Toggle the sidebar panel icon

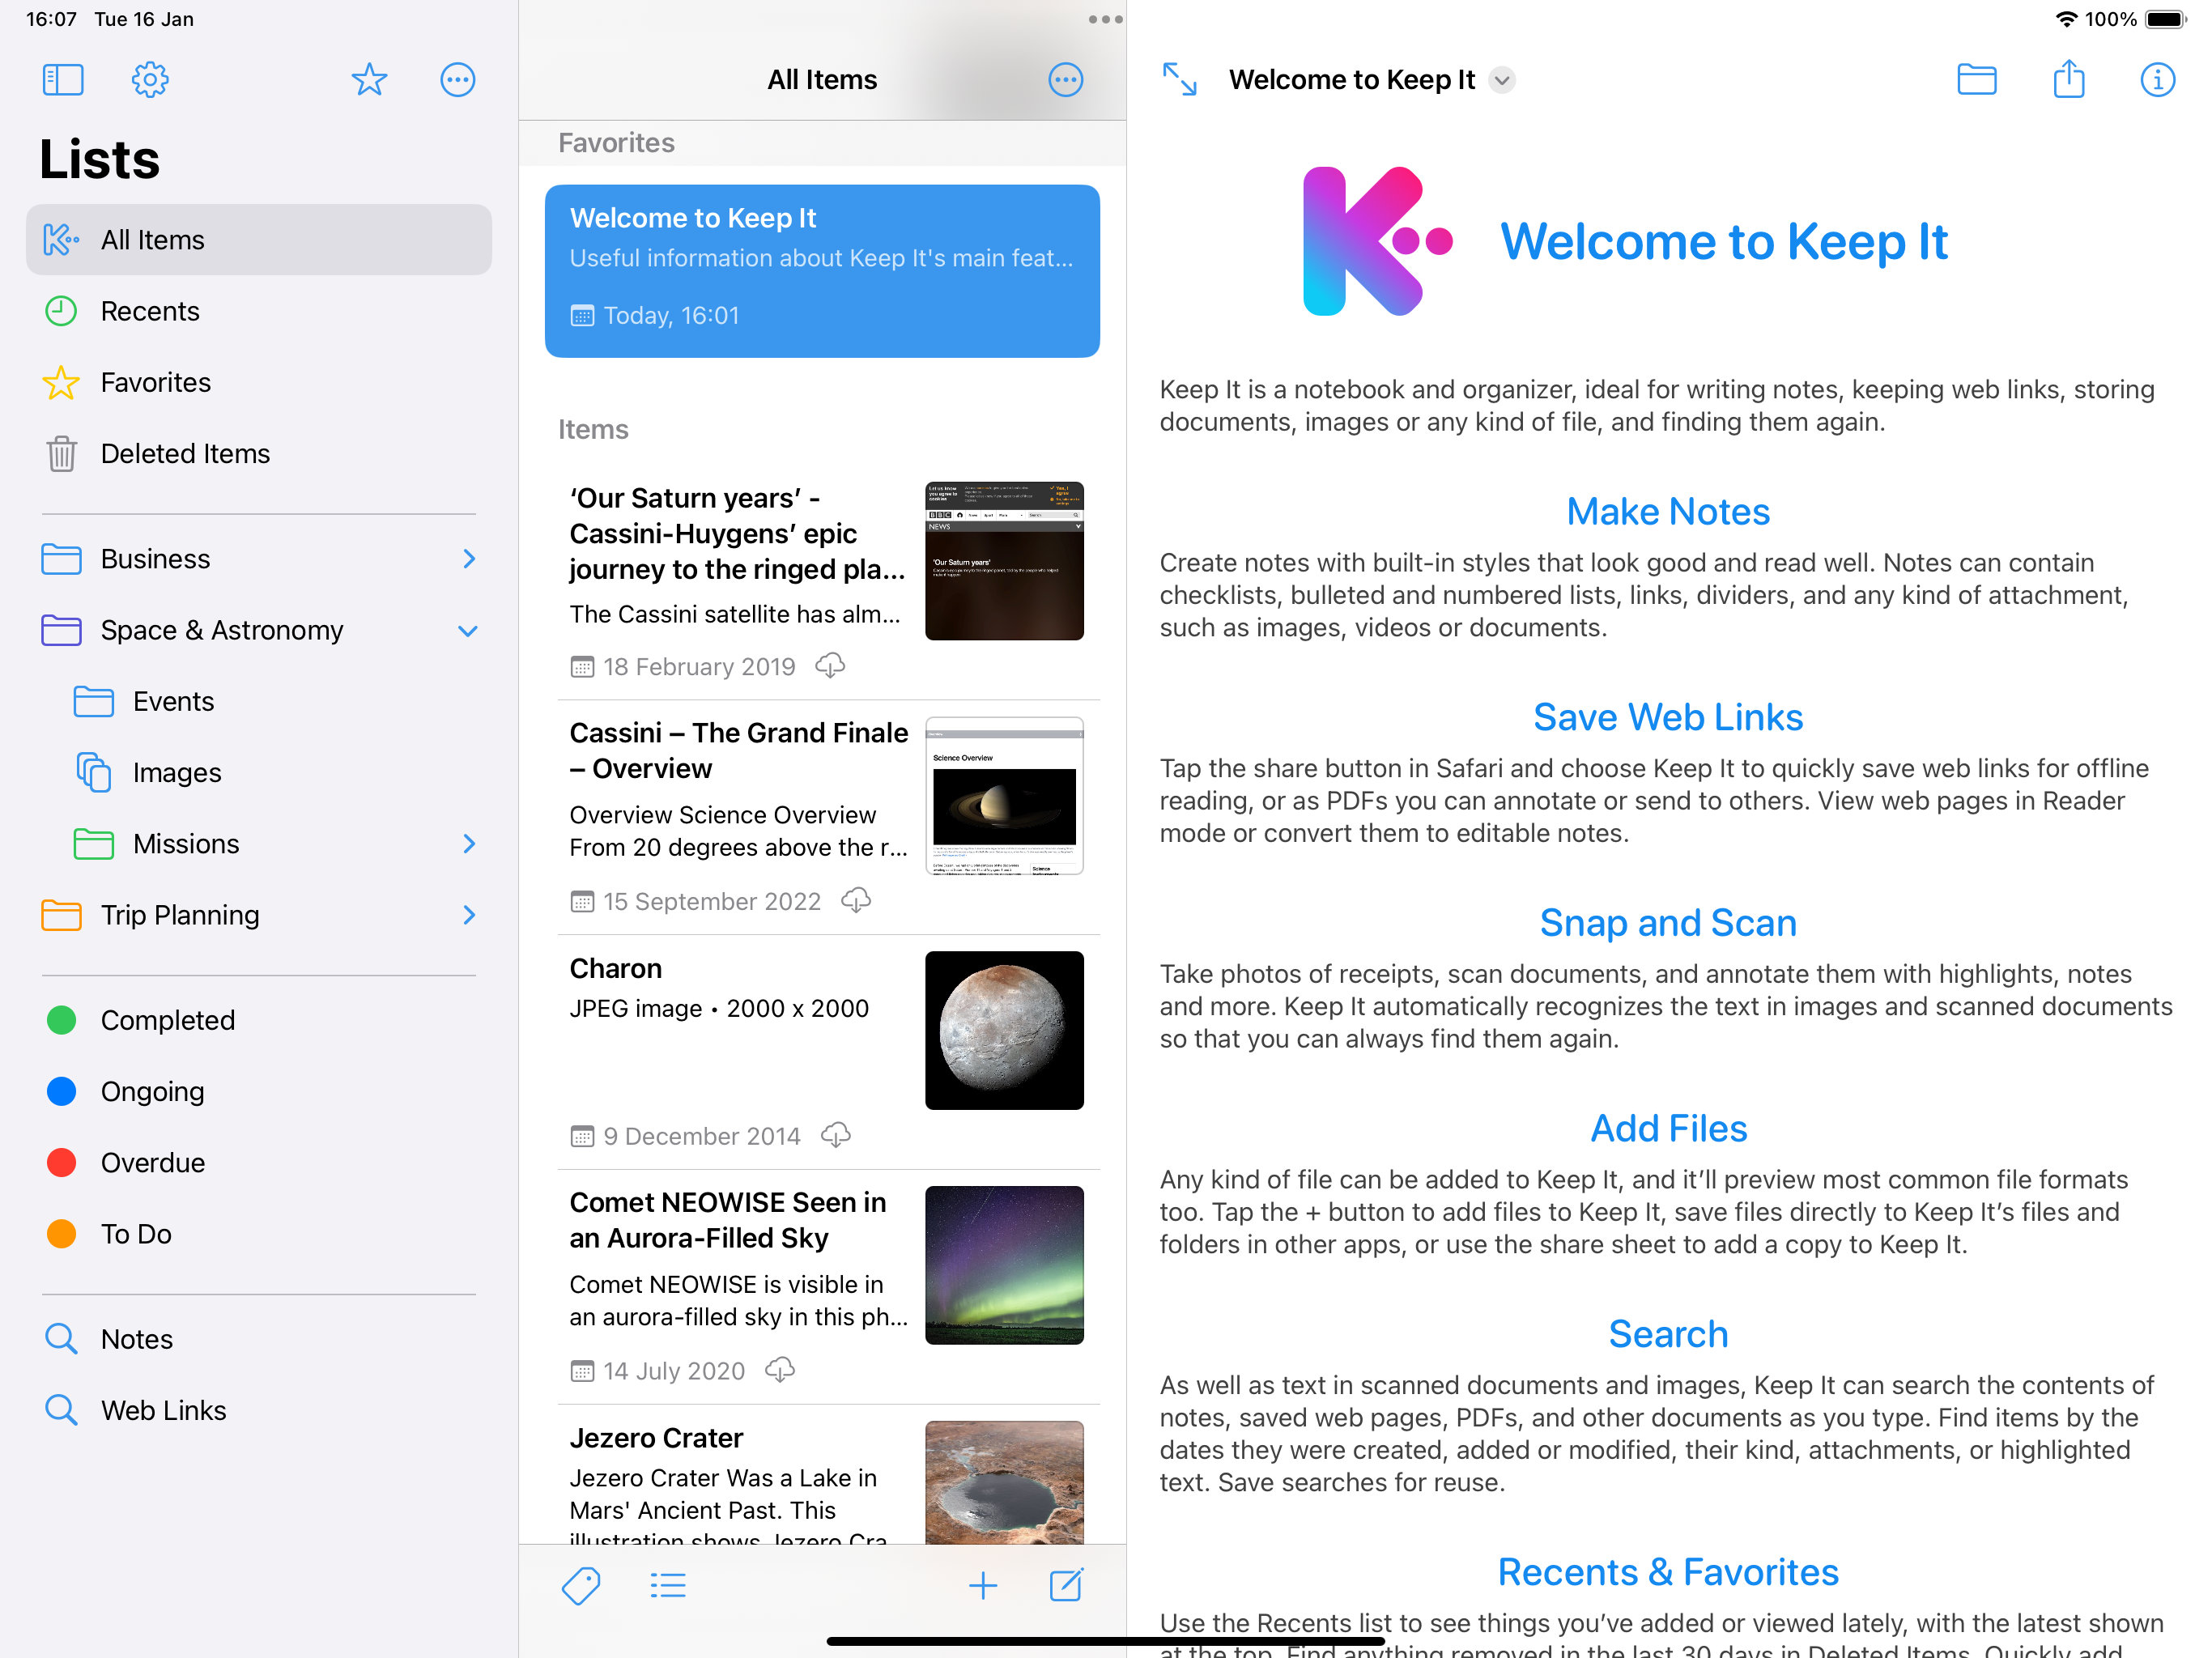[63, 80]
